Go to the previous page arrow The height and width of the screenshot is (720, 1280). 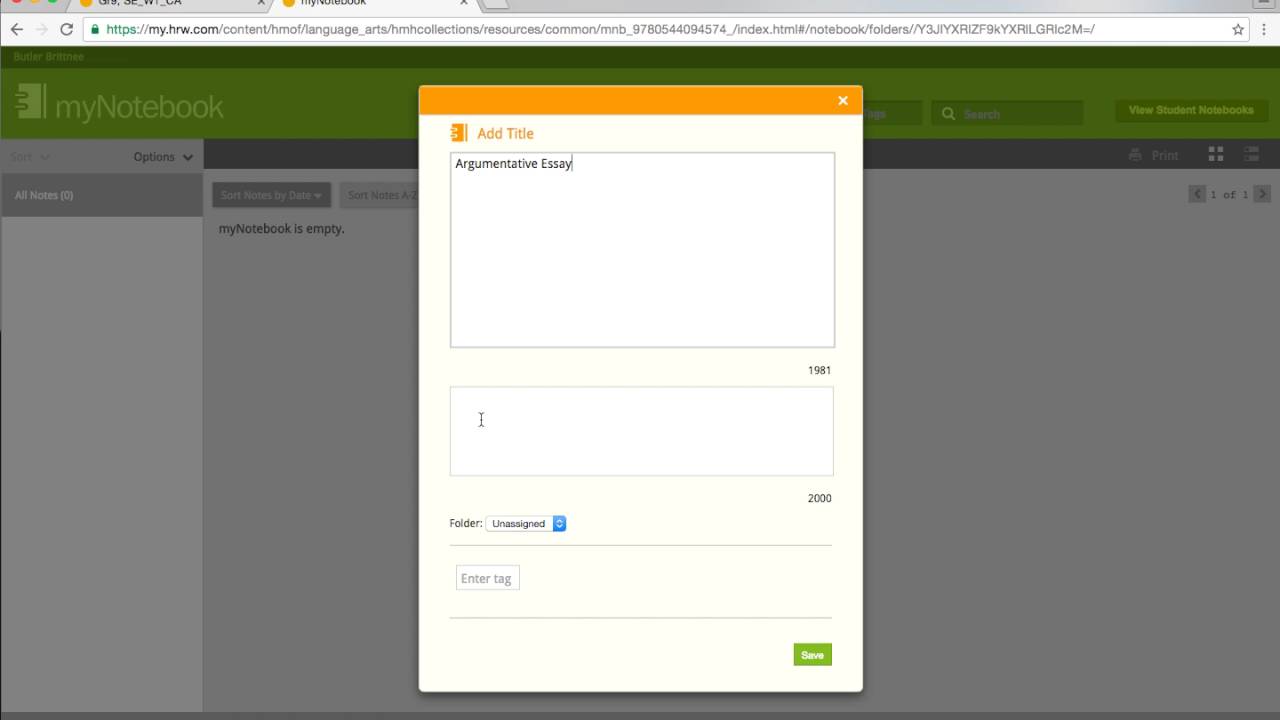click(x=1197, y=194)
